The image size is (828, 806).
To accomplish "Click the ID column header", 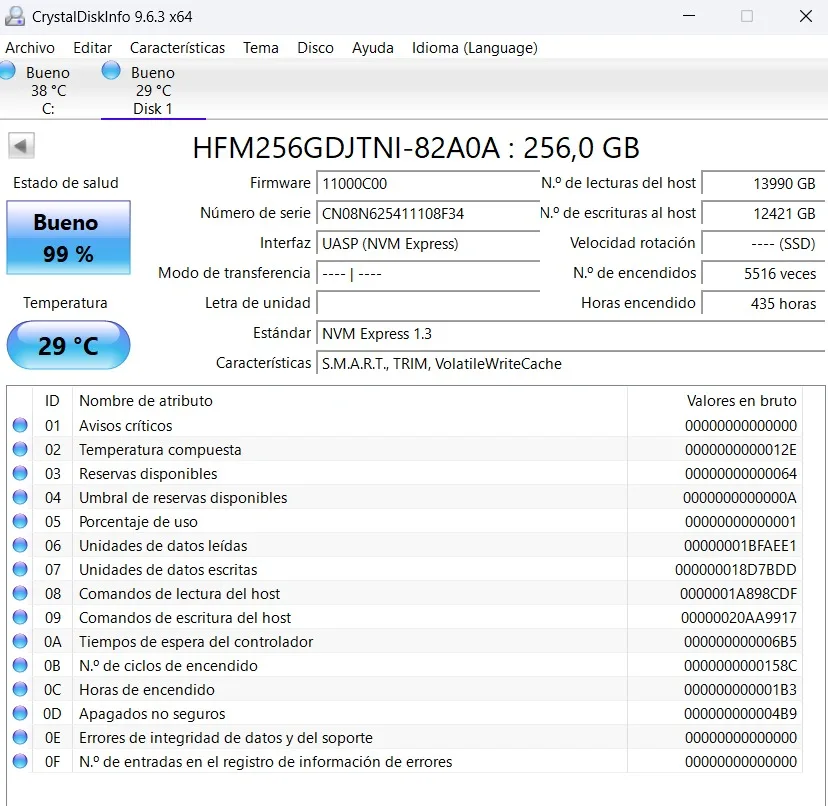I will coord(52,401).
